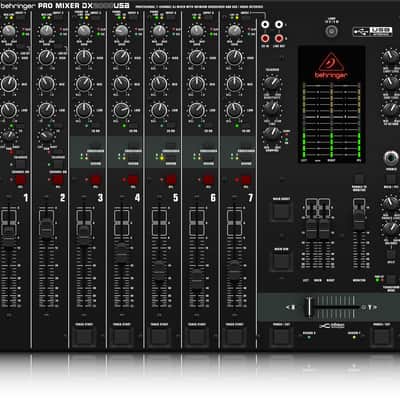
Task: Click the channel 5 gain knob at top
Action: tap(159, 31)
